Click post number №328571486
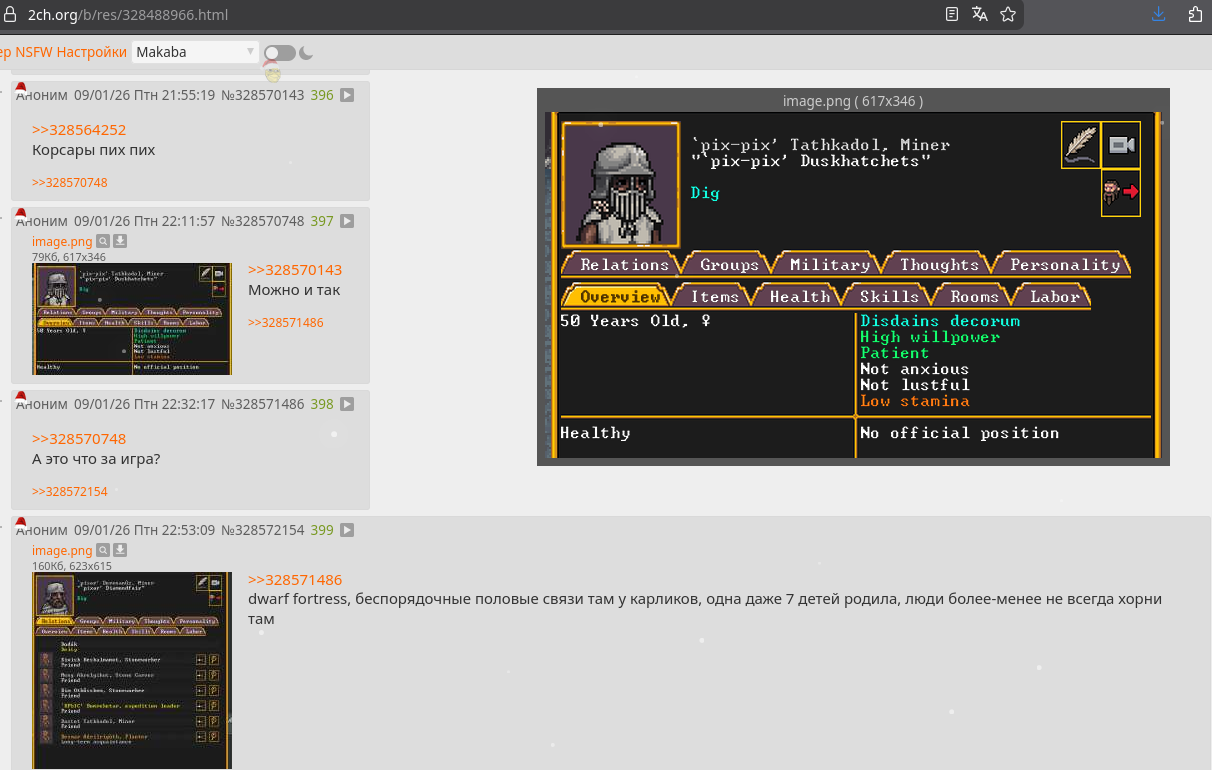Screen dimensions: 1212x770 262,405
